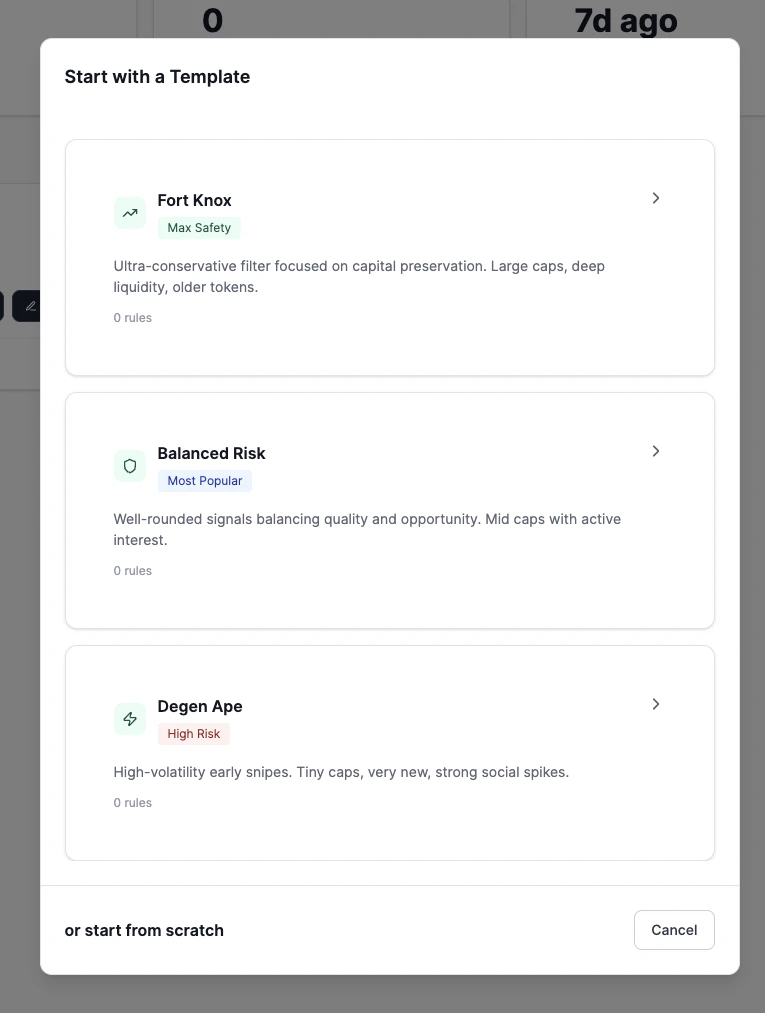Click '0 rules' under Fort Knox
The width and height of the screenshot is (765, 1013).
pyautogui.click(x=133, y=317)
